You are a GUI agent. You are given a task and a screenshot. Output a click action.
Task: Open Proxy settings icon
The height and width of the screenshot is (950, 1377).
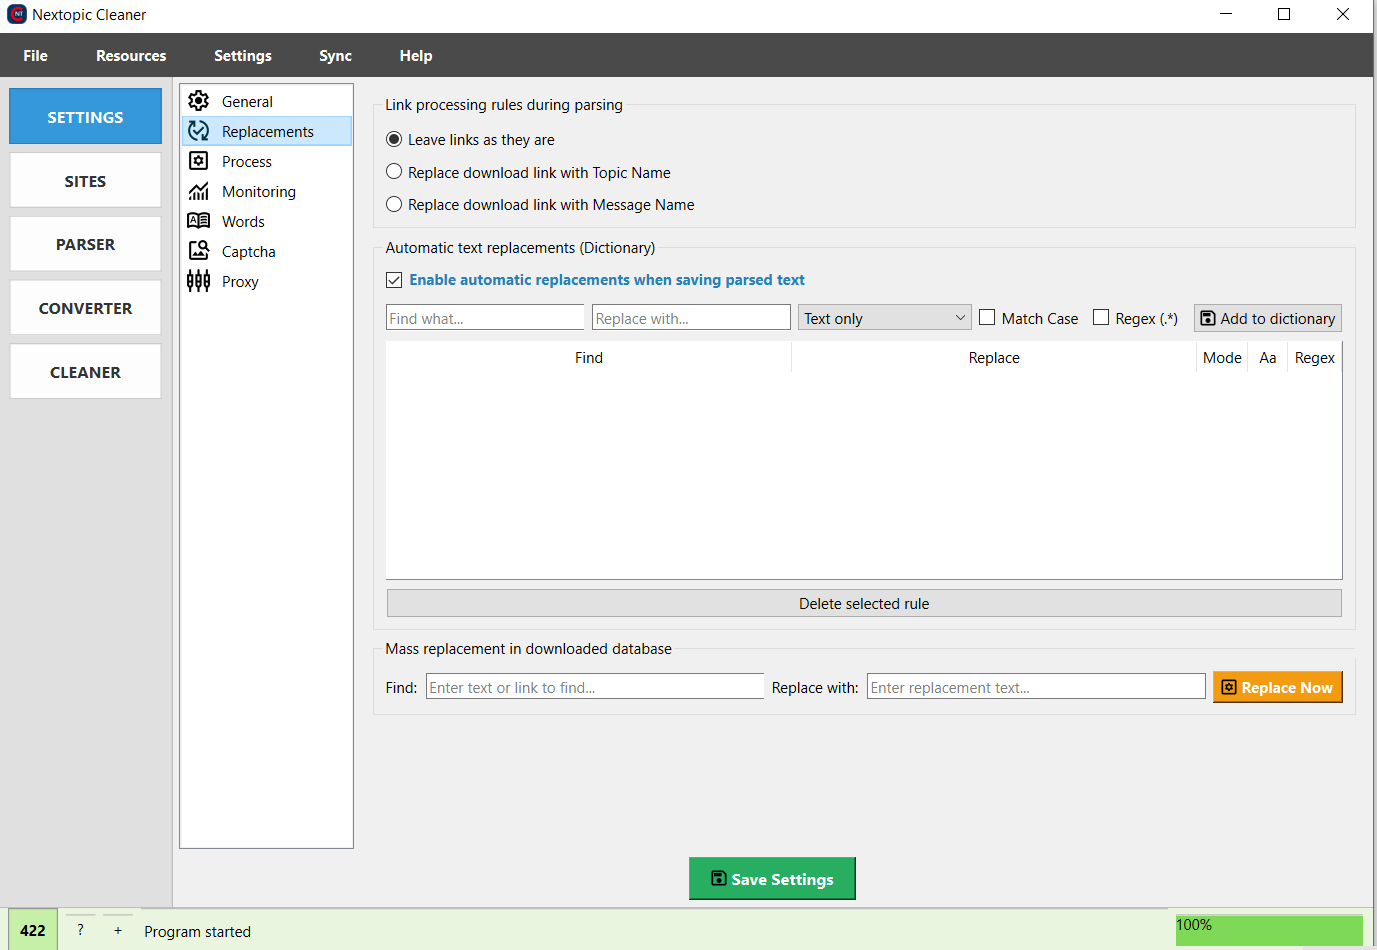[x=199, y=281]
